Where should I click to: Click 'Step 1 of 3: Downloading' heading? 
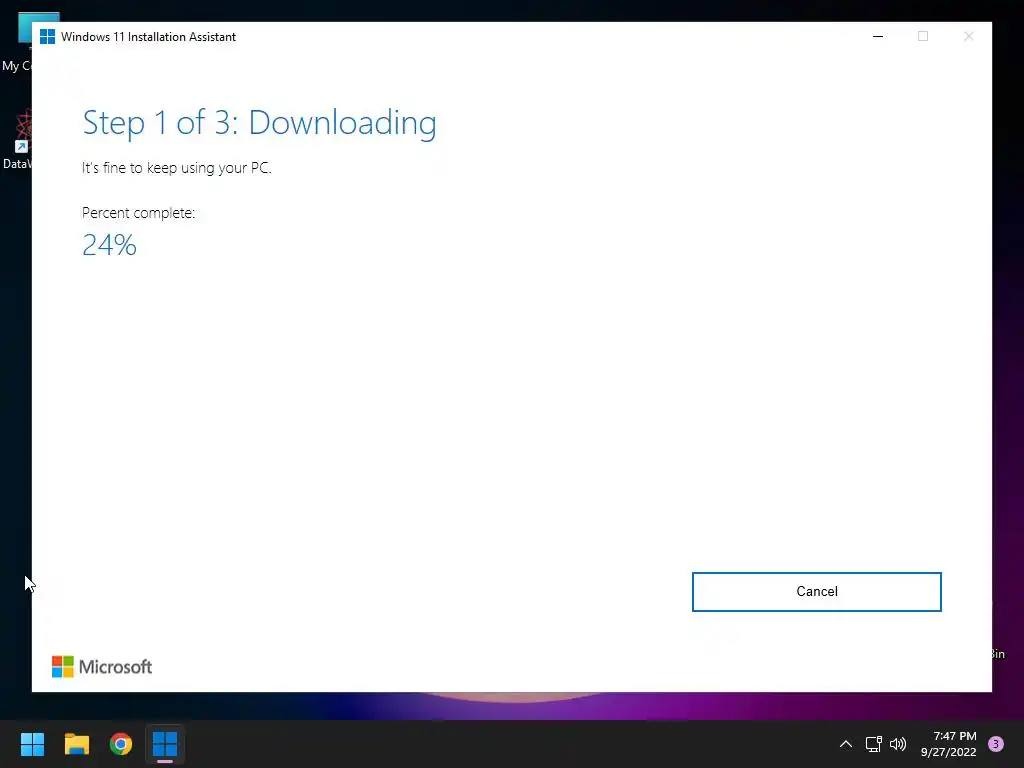click(259, 123)
